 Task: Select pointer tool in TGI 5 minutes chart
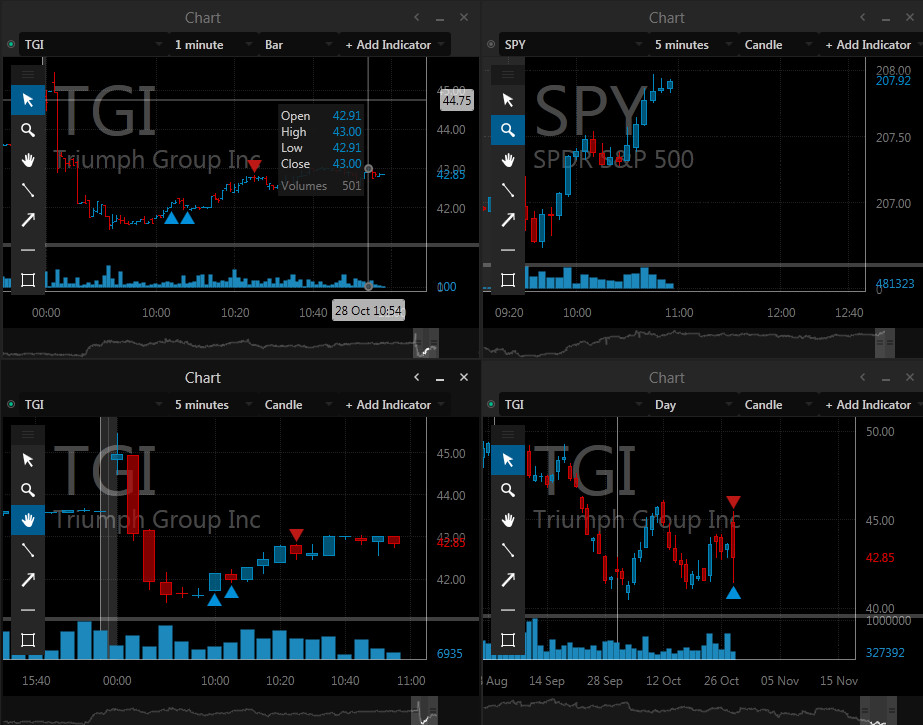click(28, 460)
